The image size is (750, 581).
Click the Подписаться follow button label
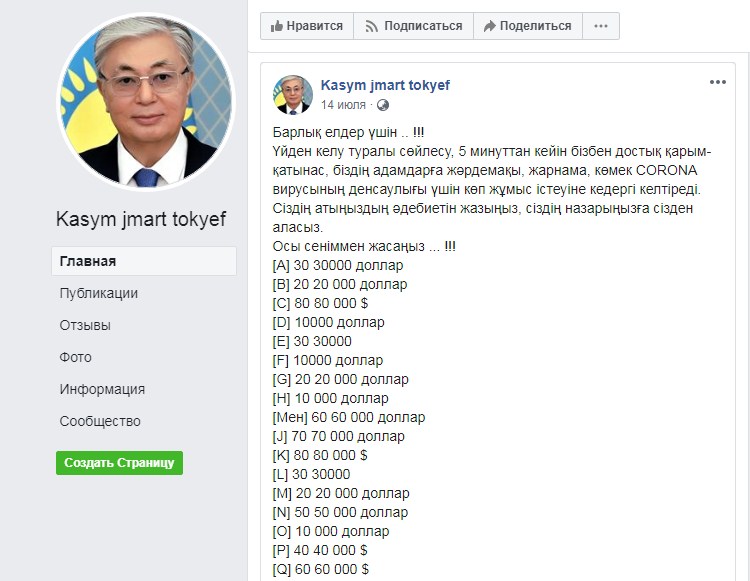[423, 26]
